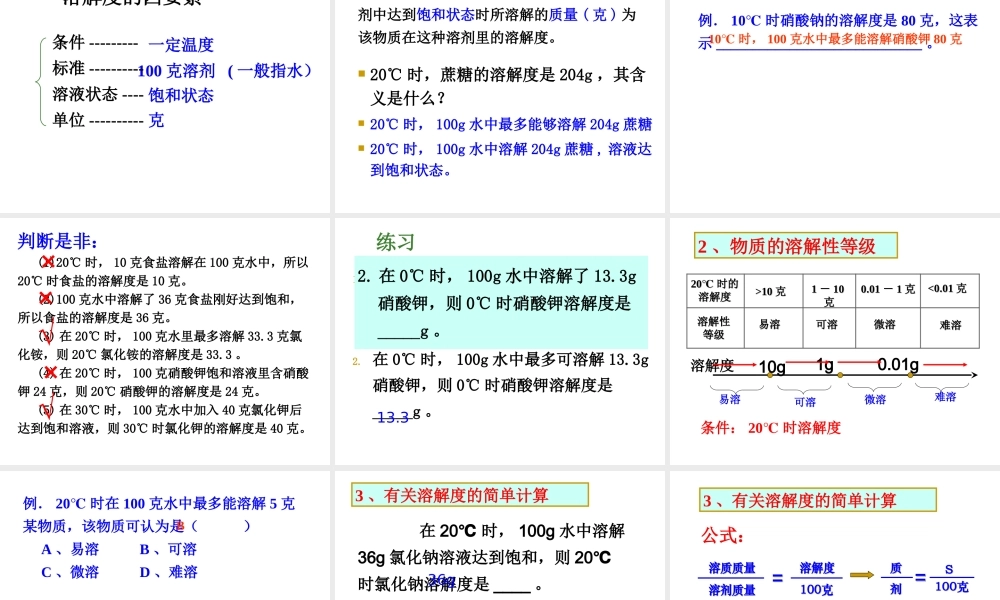Click the table cell <0.01 克
The height and width of the screenshot is (600, 1000).
[950, 291]
